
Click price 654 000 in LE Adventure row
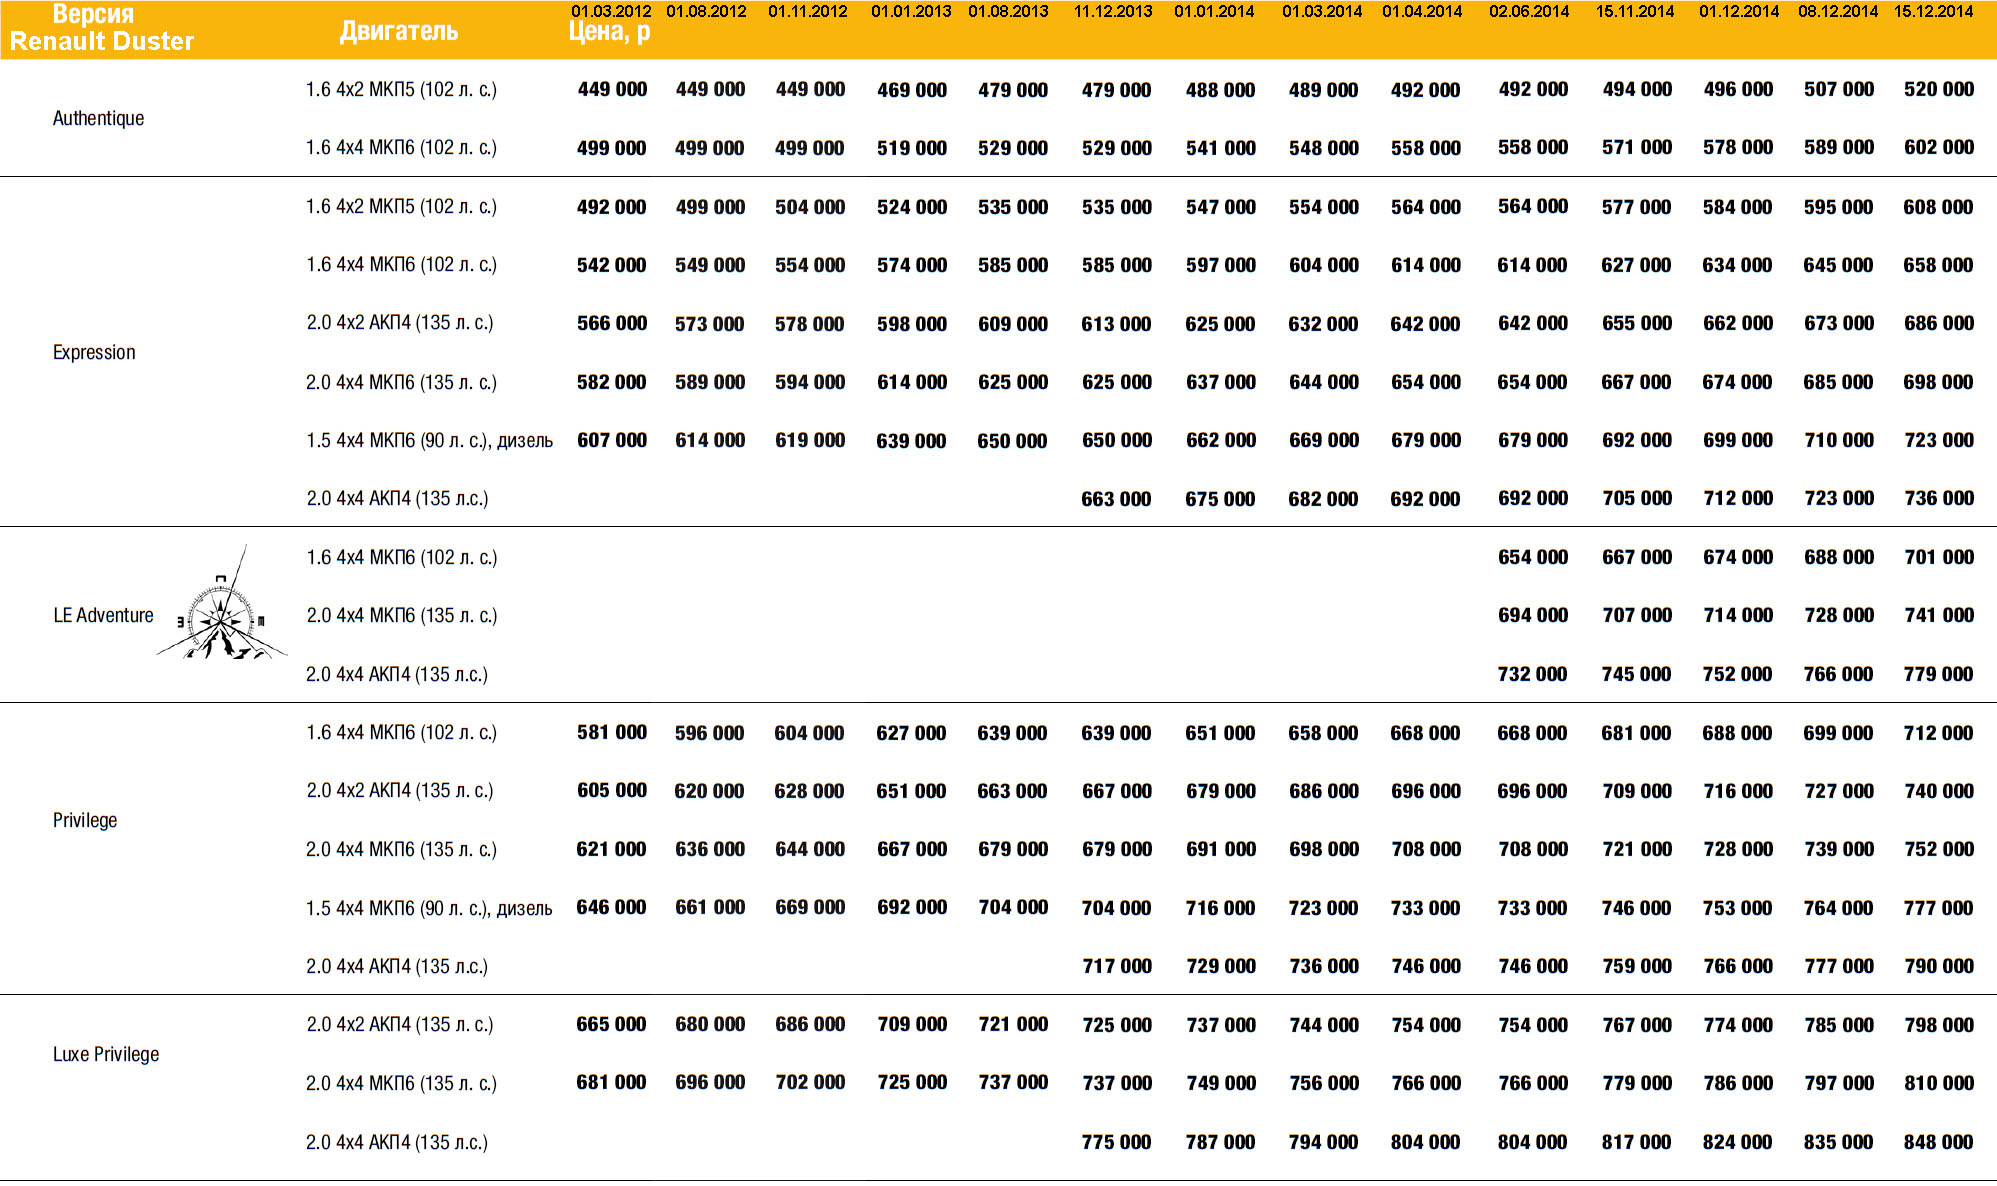point(1533,557)
